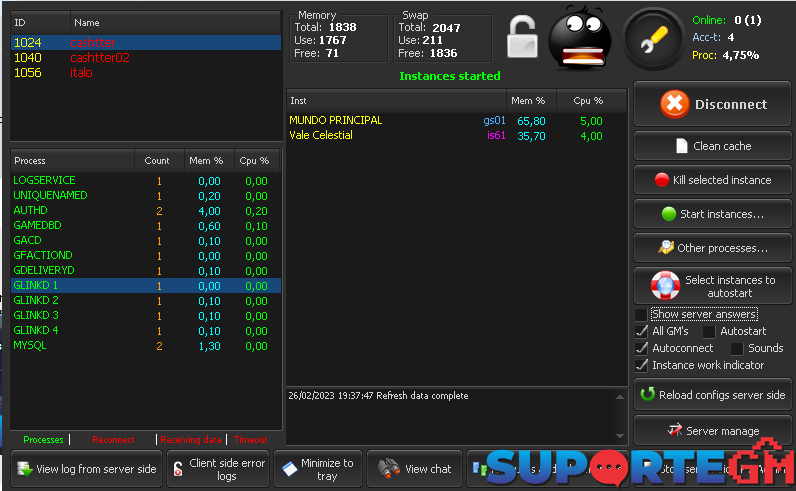
Task: Select the cashtter02 server entry
Action: 100,58
